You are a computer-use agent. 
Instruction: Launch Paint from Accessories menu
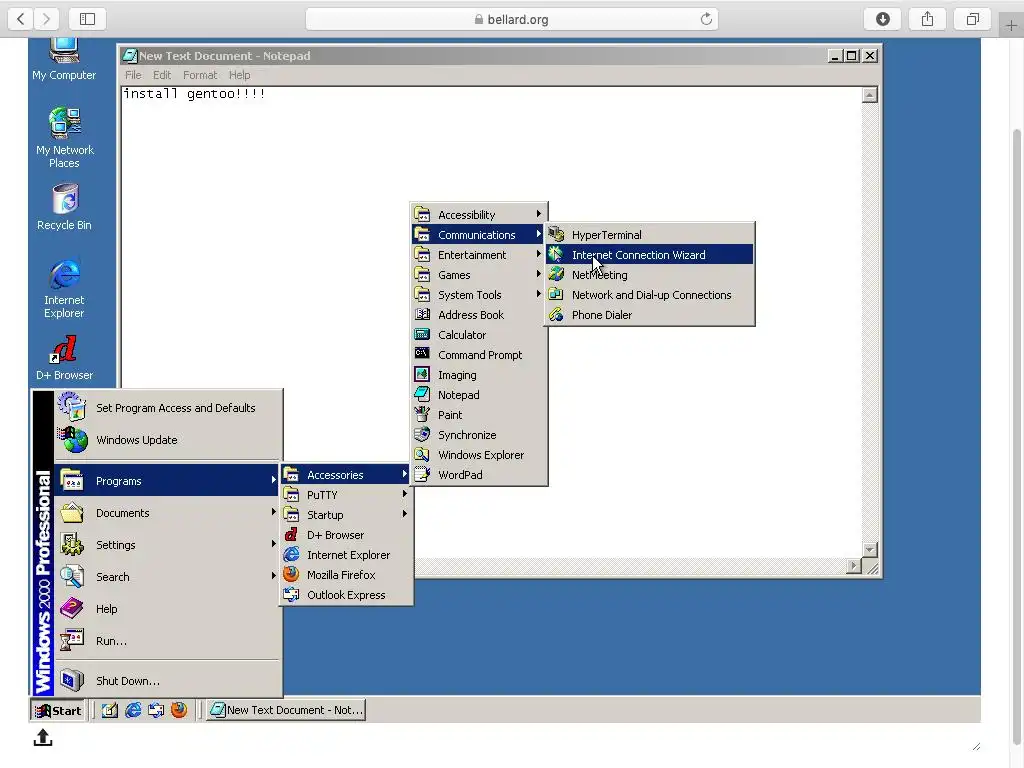pos(479,415)
